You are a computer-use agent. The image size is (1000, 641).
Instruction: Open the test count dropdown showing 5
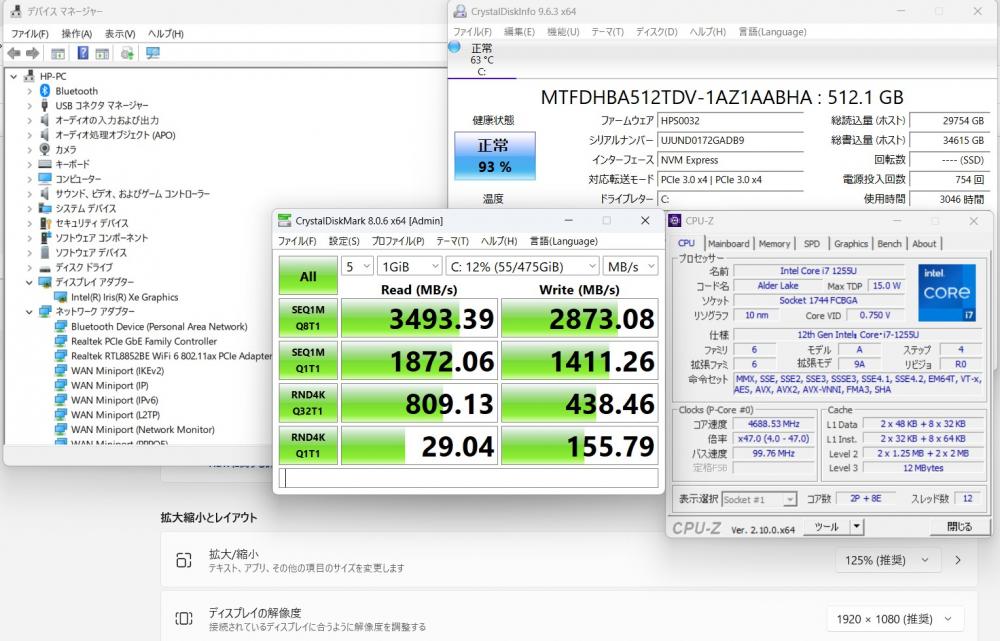coord(357,267)
